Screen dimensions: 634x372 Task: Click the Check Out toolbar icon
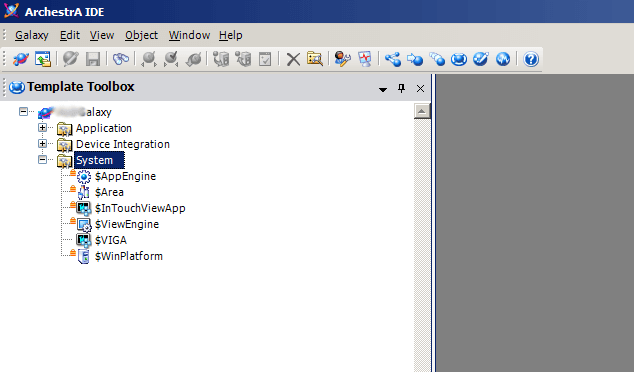(149, 59)
